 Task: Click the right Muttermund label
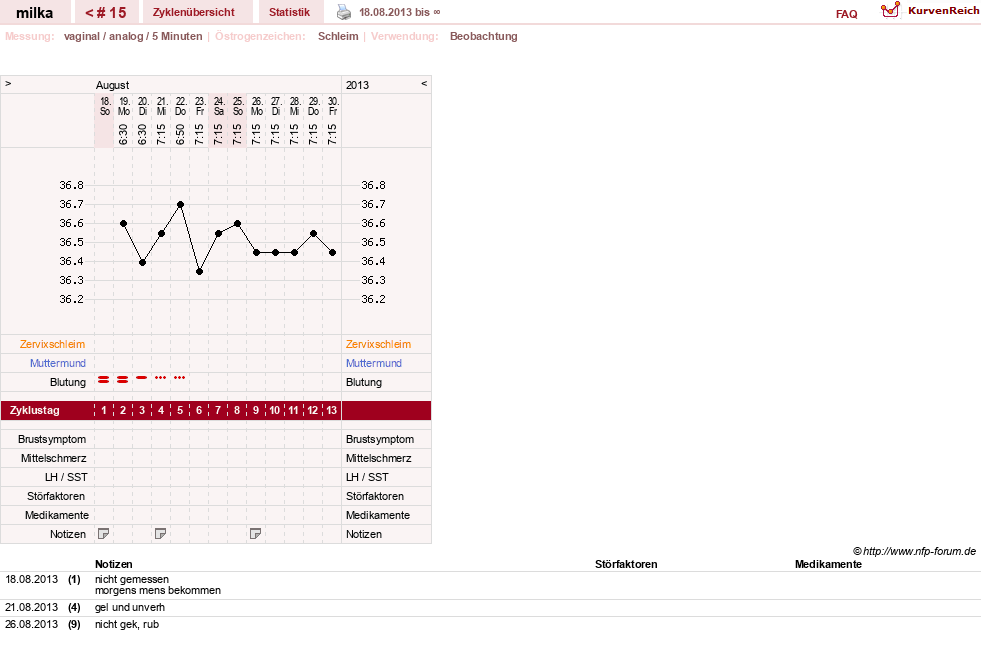coord(374,363)
